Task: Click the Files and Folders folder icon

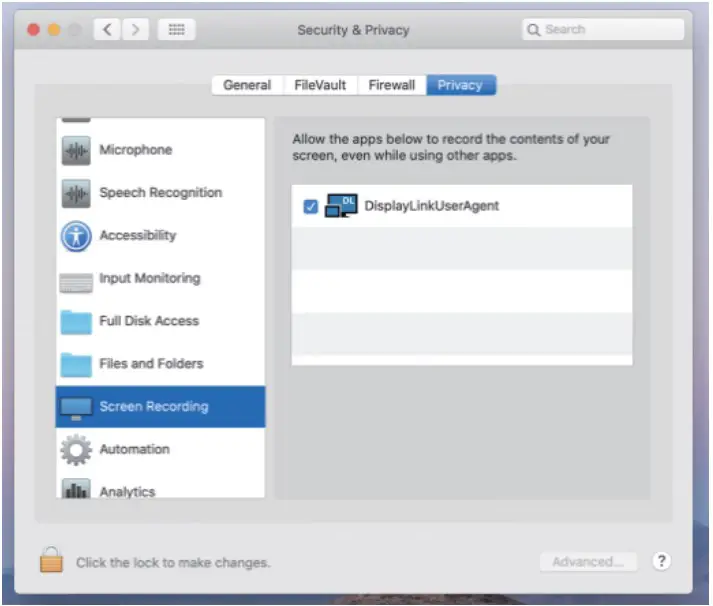Action: pyautogui.click(x=76, y=365)
